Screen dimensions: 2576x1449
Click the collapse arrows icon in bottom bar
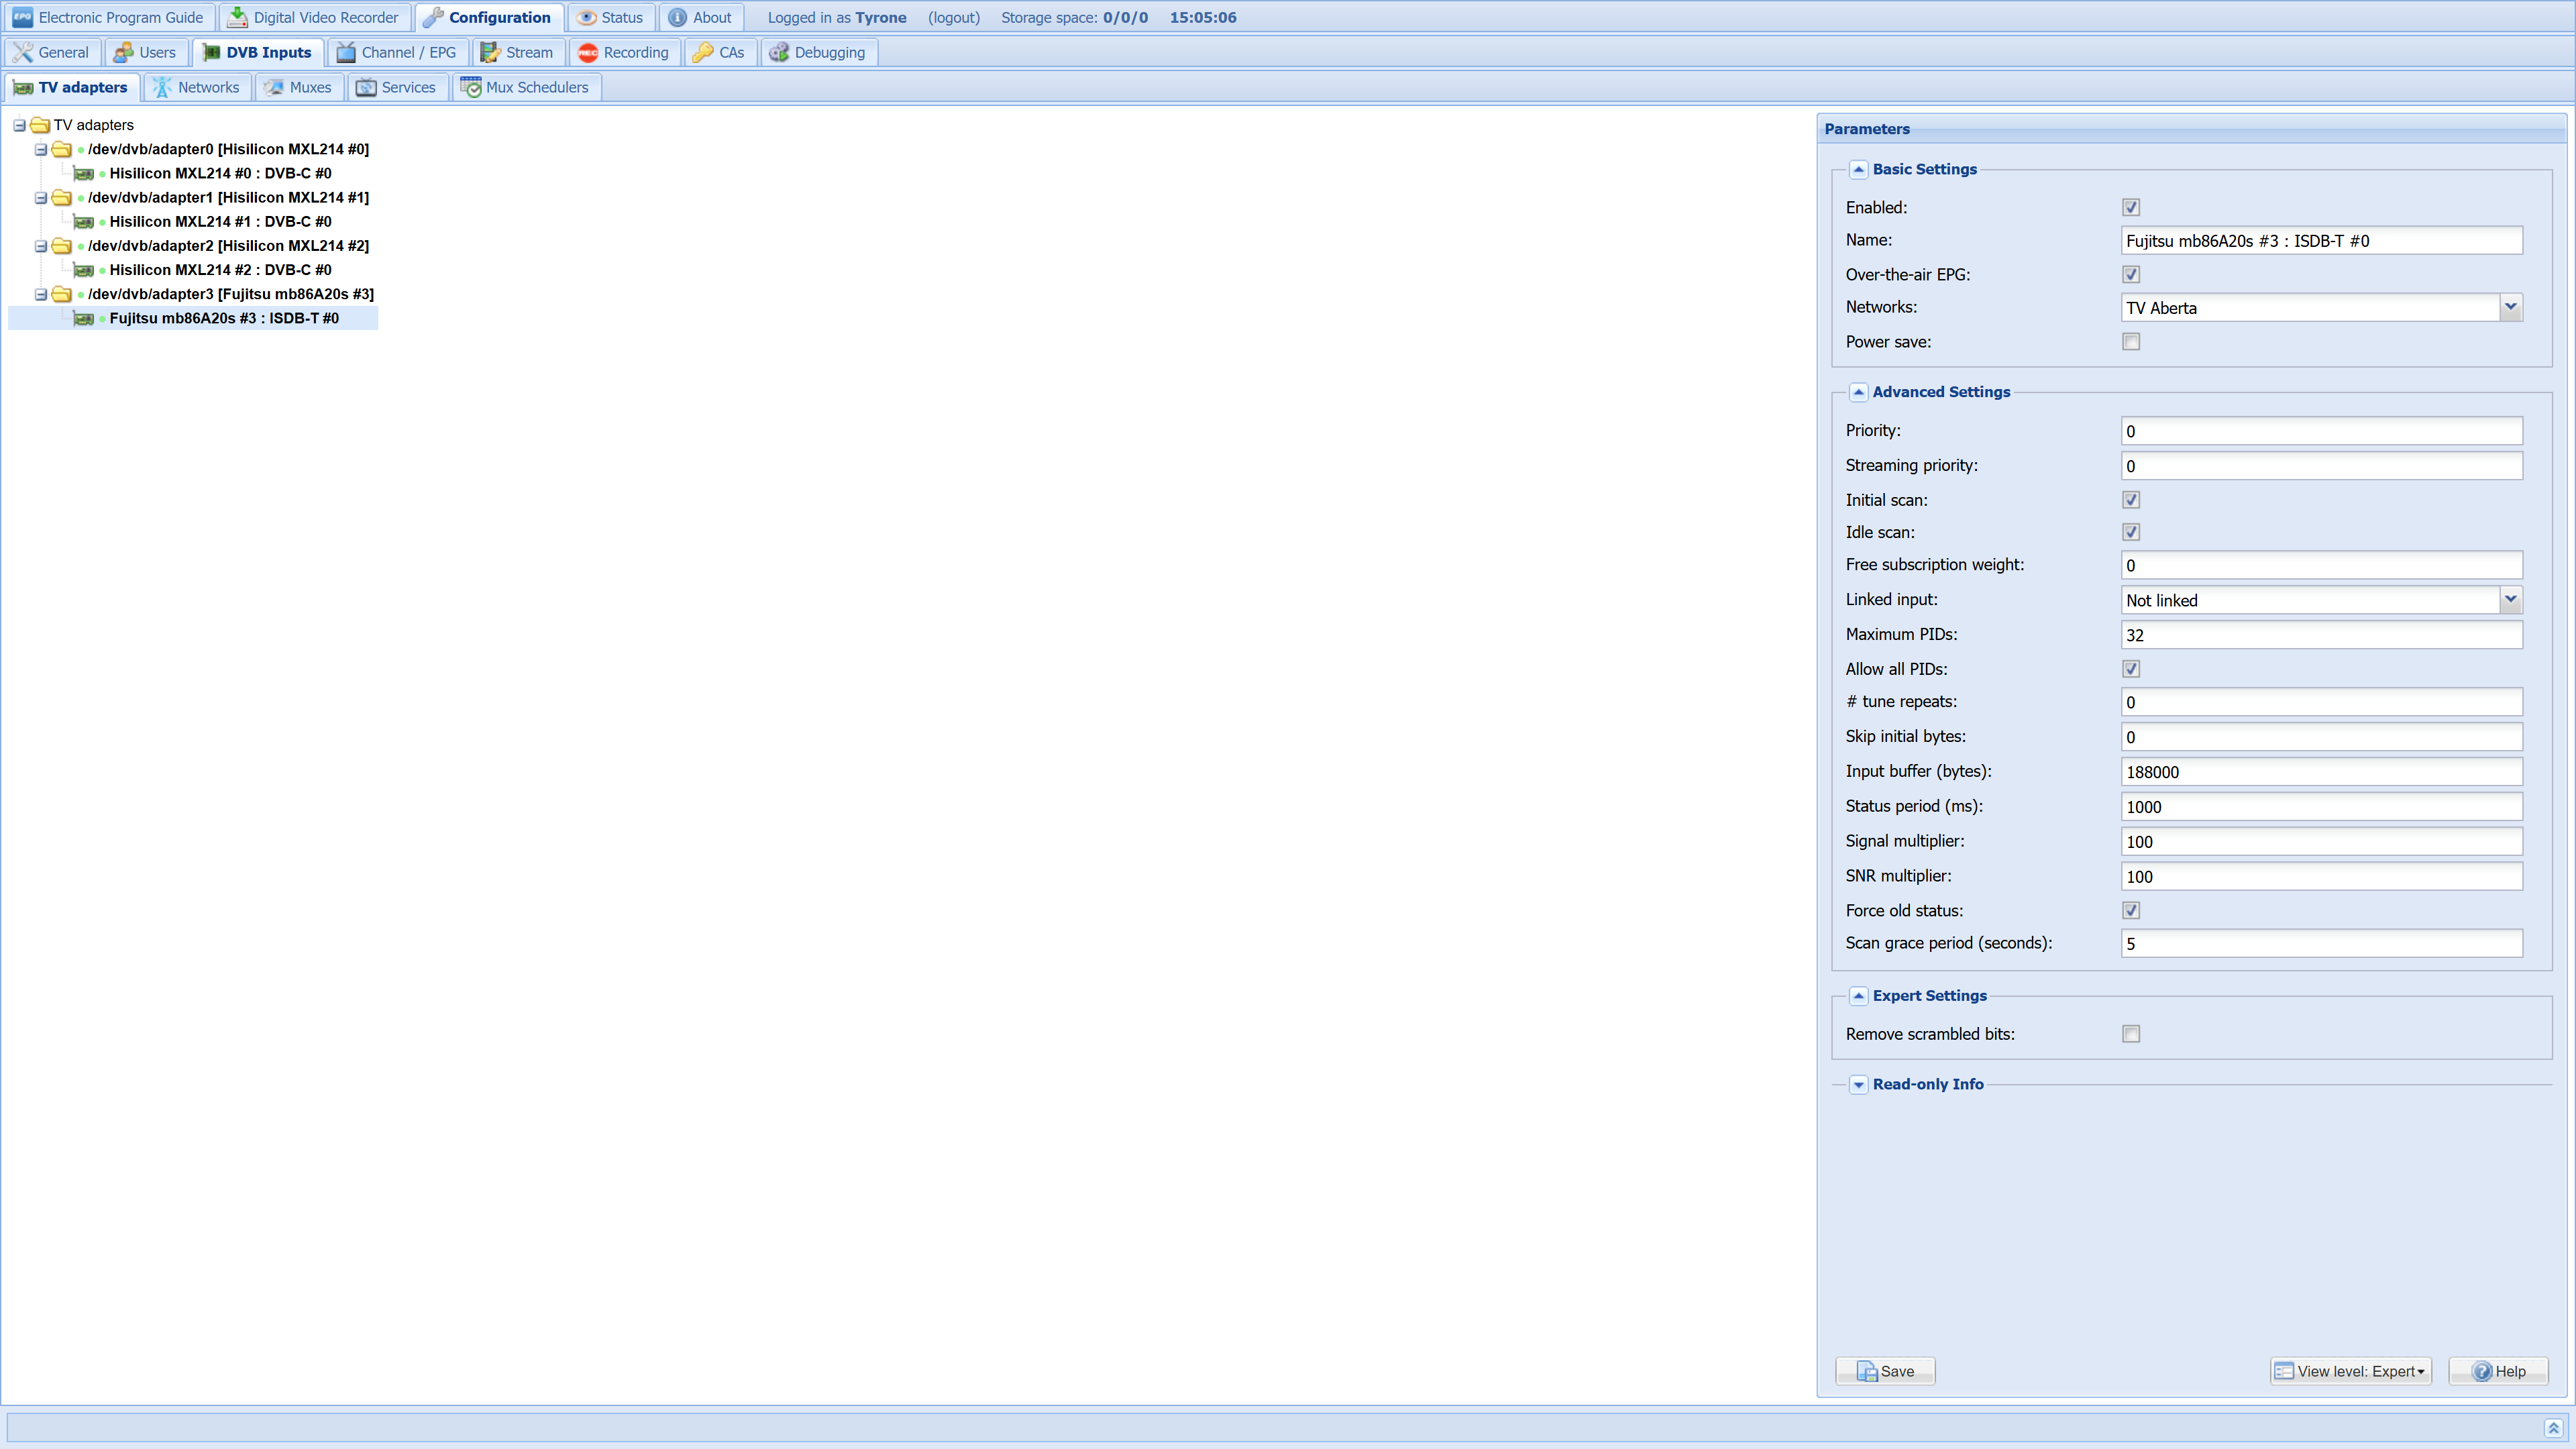2553,1428
